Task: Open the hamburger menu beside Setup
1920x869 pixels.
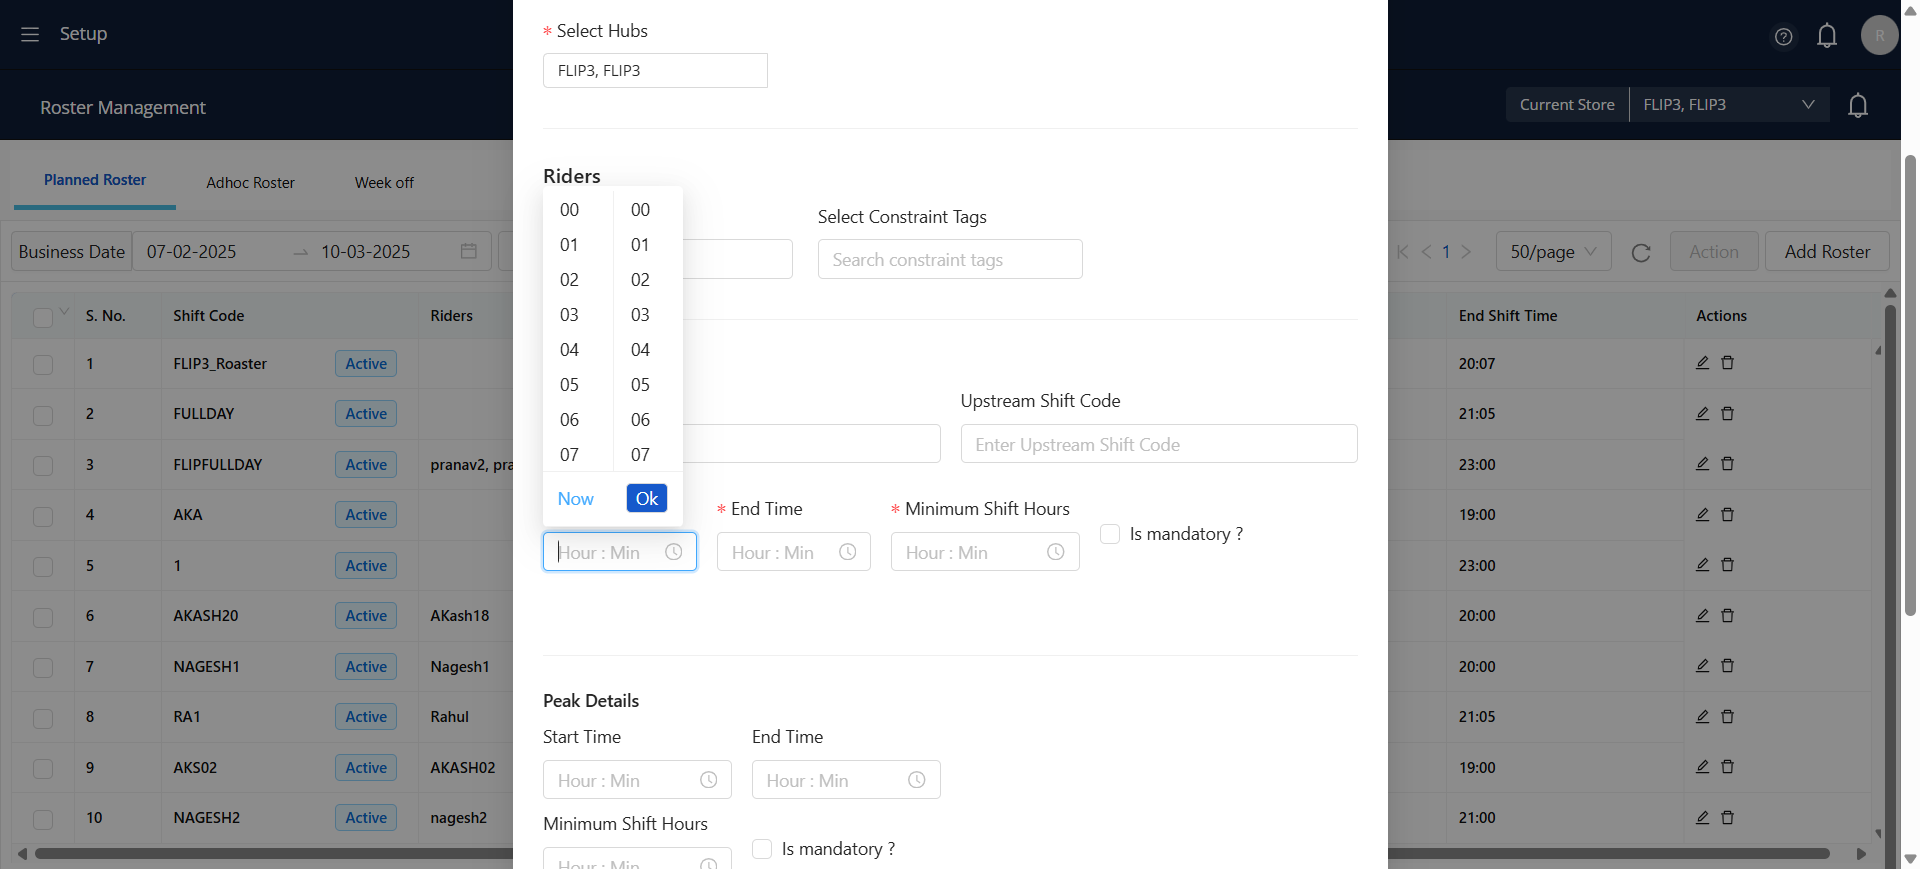Action: 30,34
